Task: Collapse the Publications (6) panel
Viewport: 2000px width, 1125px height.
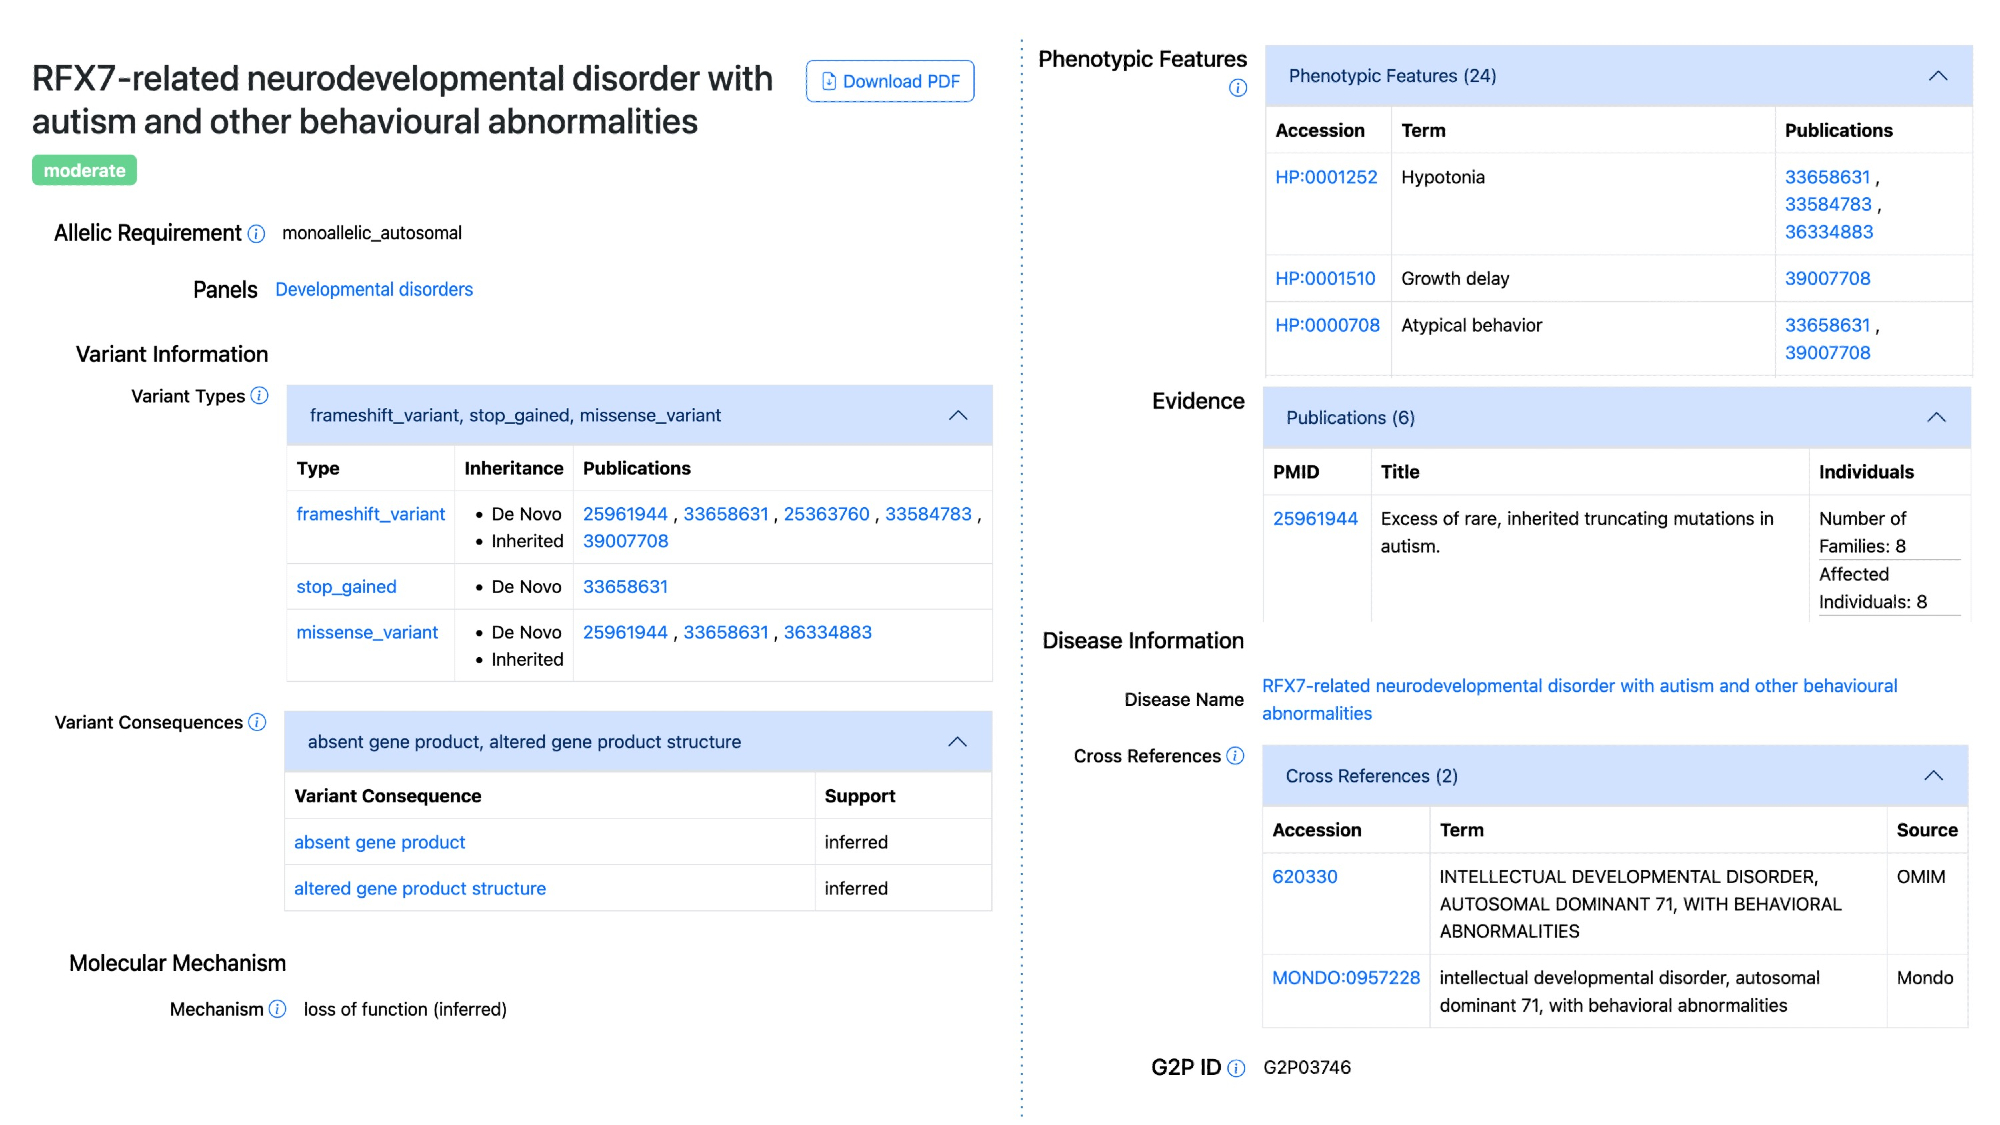Action: 1936,417
